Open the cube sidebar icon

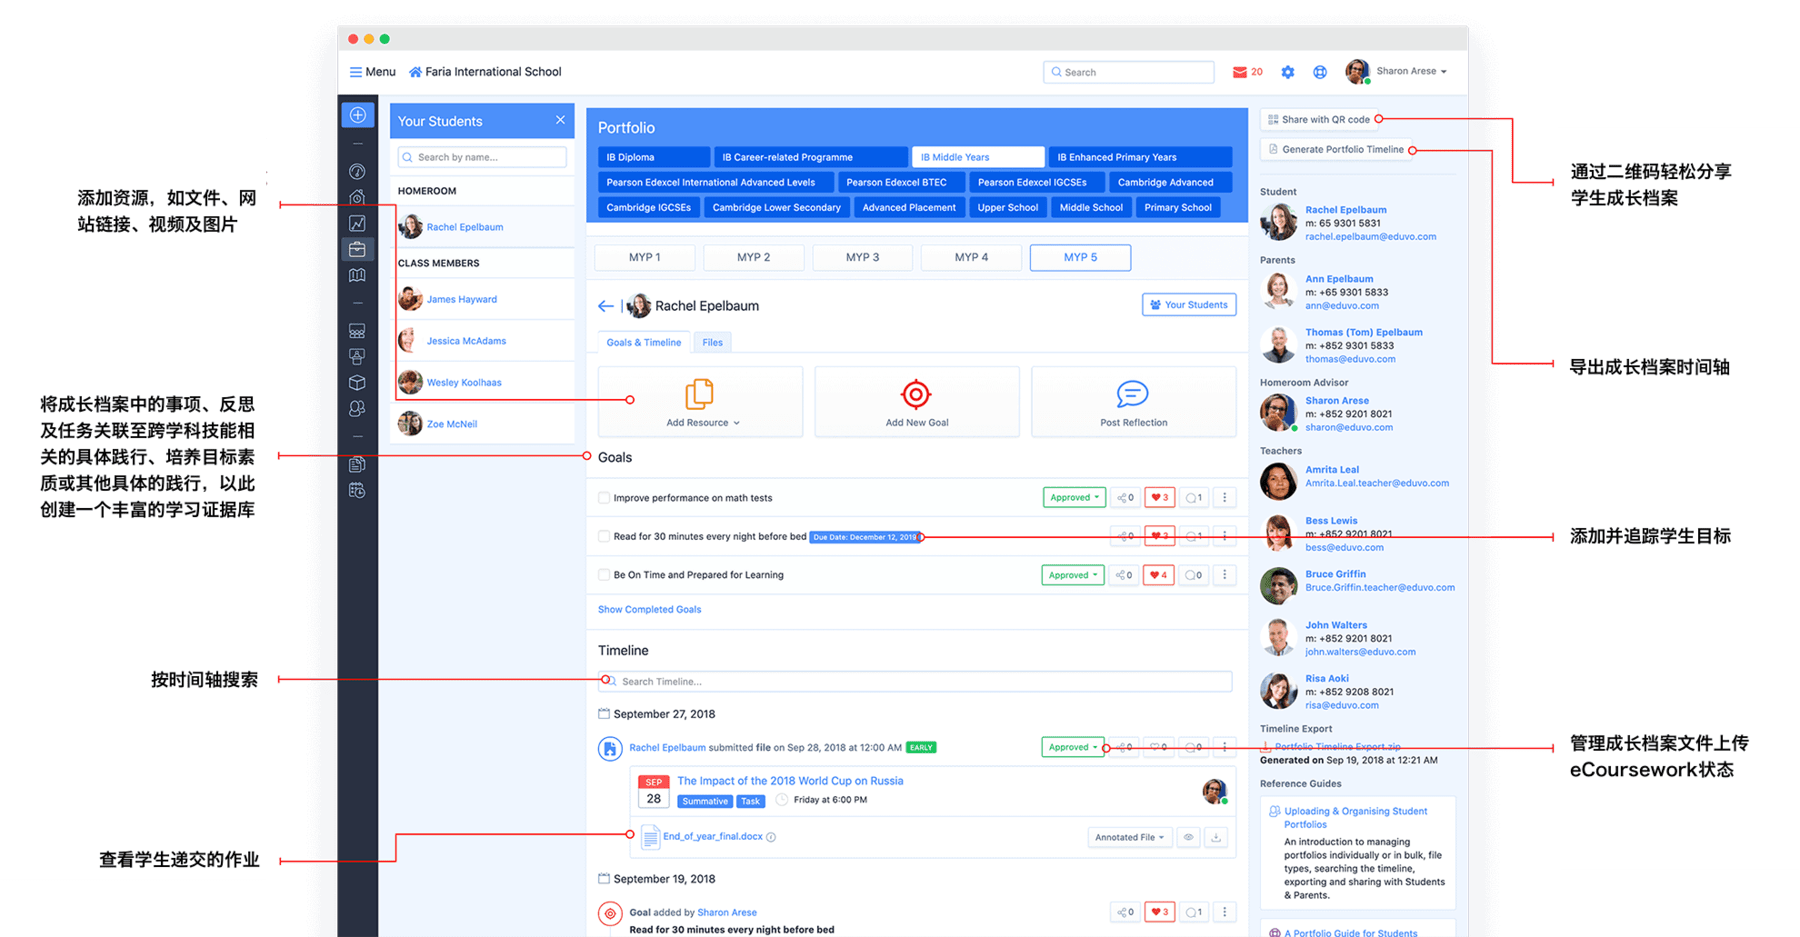coord(357,383)
